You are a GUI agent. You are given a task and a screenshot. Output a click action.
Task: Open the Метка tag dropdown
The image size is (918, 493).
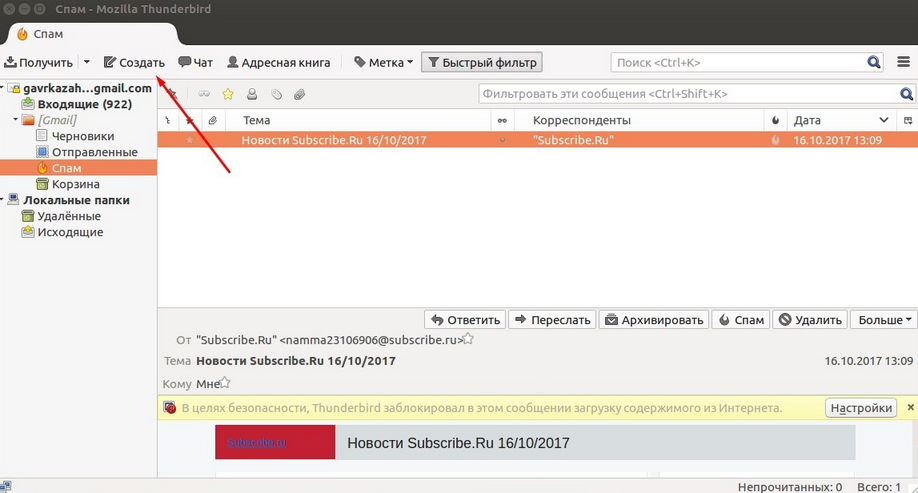[x=383, y=62]
